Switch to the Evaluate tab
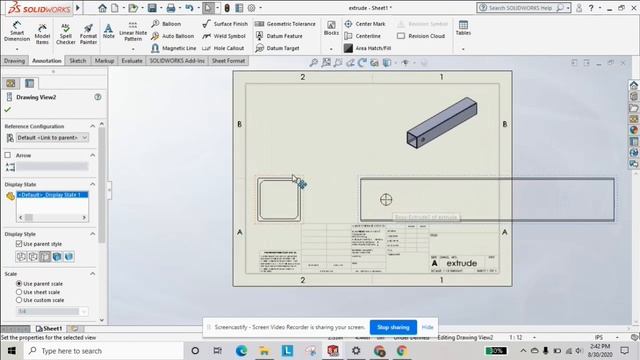This screenshot has width=640, height=360. point(132,61)
